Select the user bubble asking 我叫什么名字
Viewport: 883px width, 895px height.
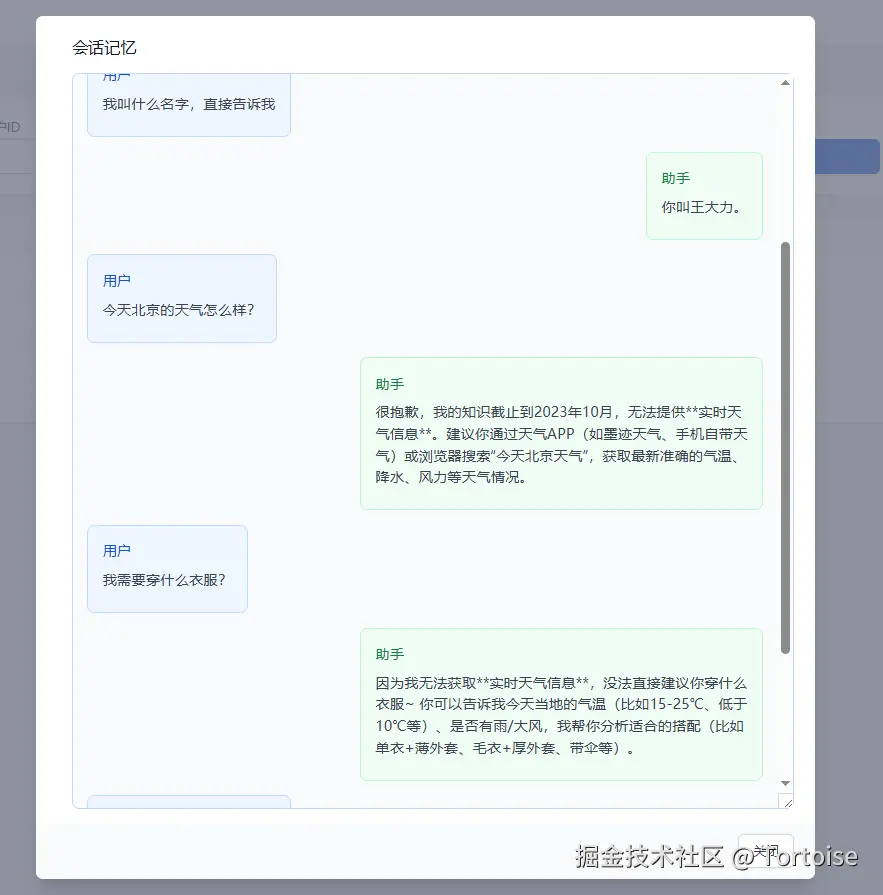(x=188, y=104)
